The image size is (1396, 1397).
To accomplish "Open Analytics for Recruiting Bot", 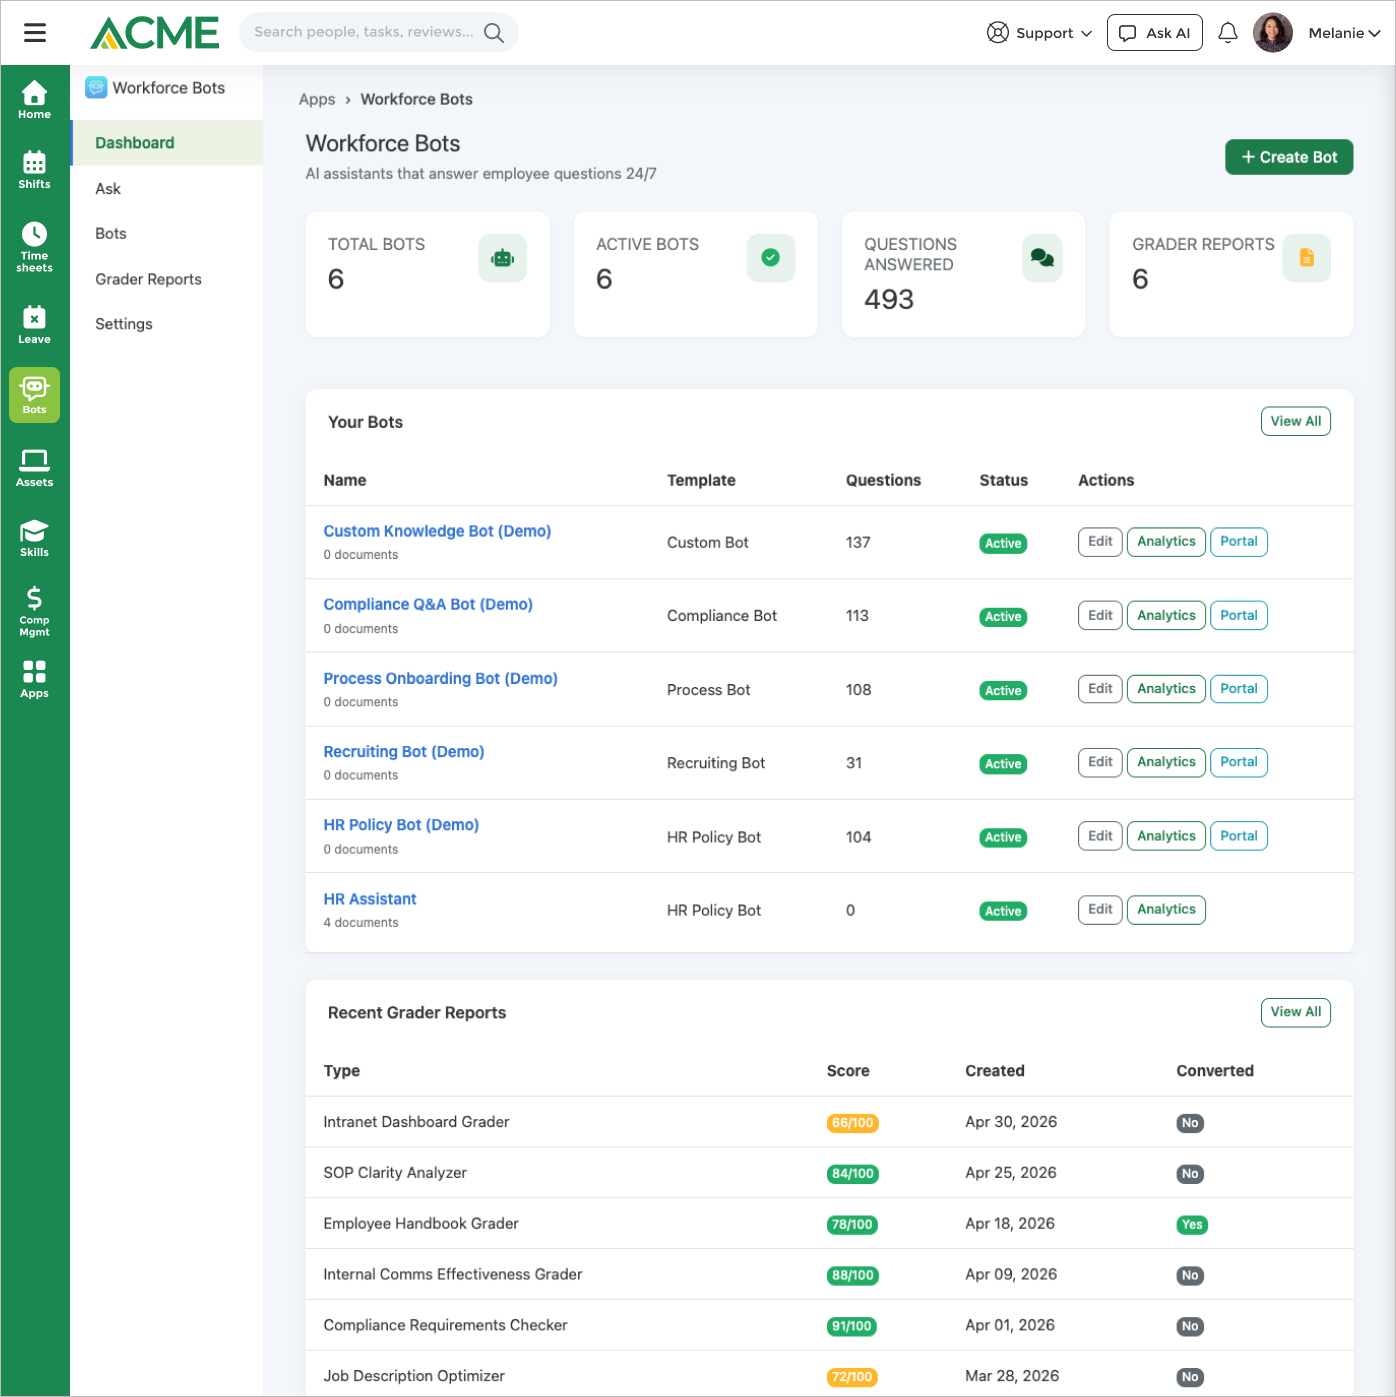I will pyautogui.click(x=1166, y=762).
